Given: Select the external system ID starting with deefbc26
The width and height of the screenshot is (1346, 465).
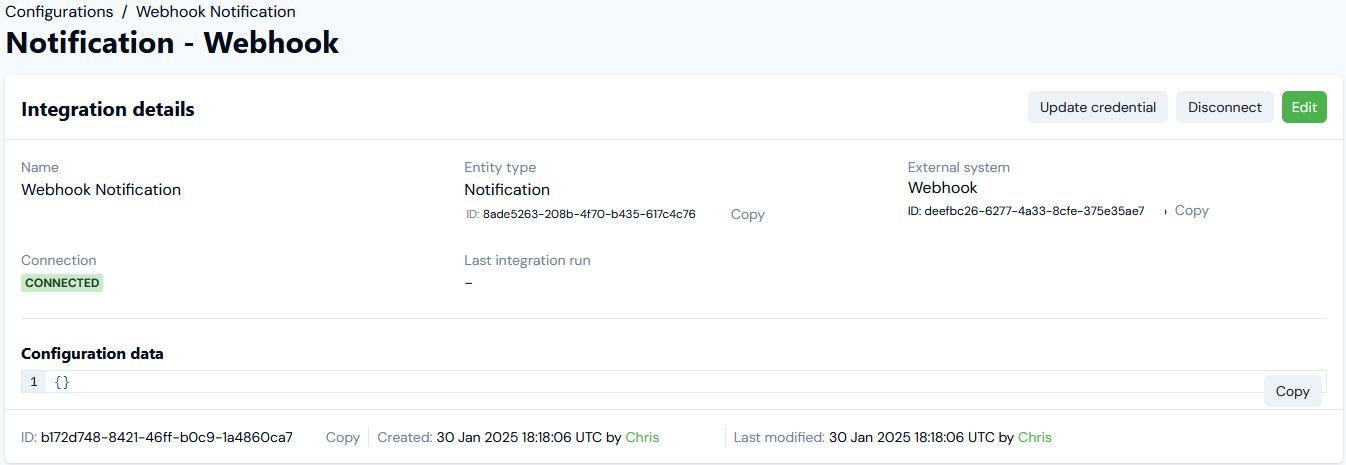Looking at the screenshot, I should (1034, 211).
